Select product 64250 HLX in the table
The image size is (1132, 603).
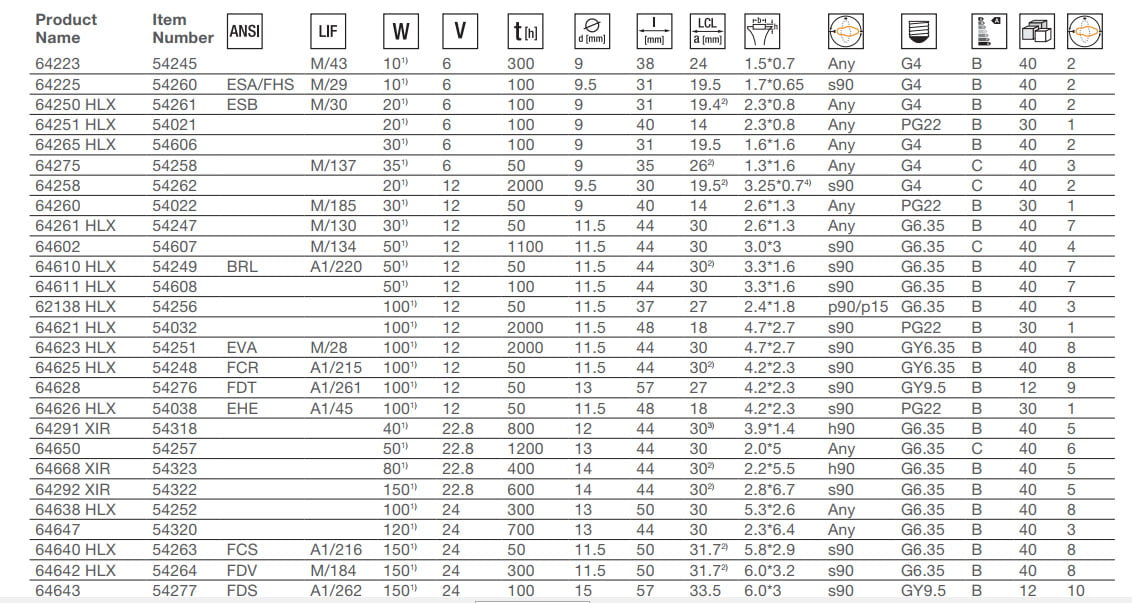(x=75, y=105)
